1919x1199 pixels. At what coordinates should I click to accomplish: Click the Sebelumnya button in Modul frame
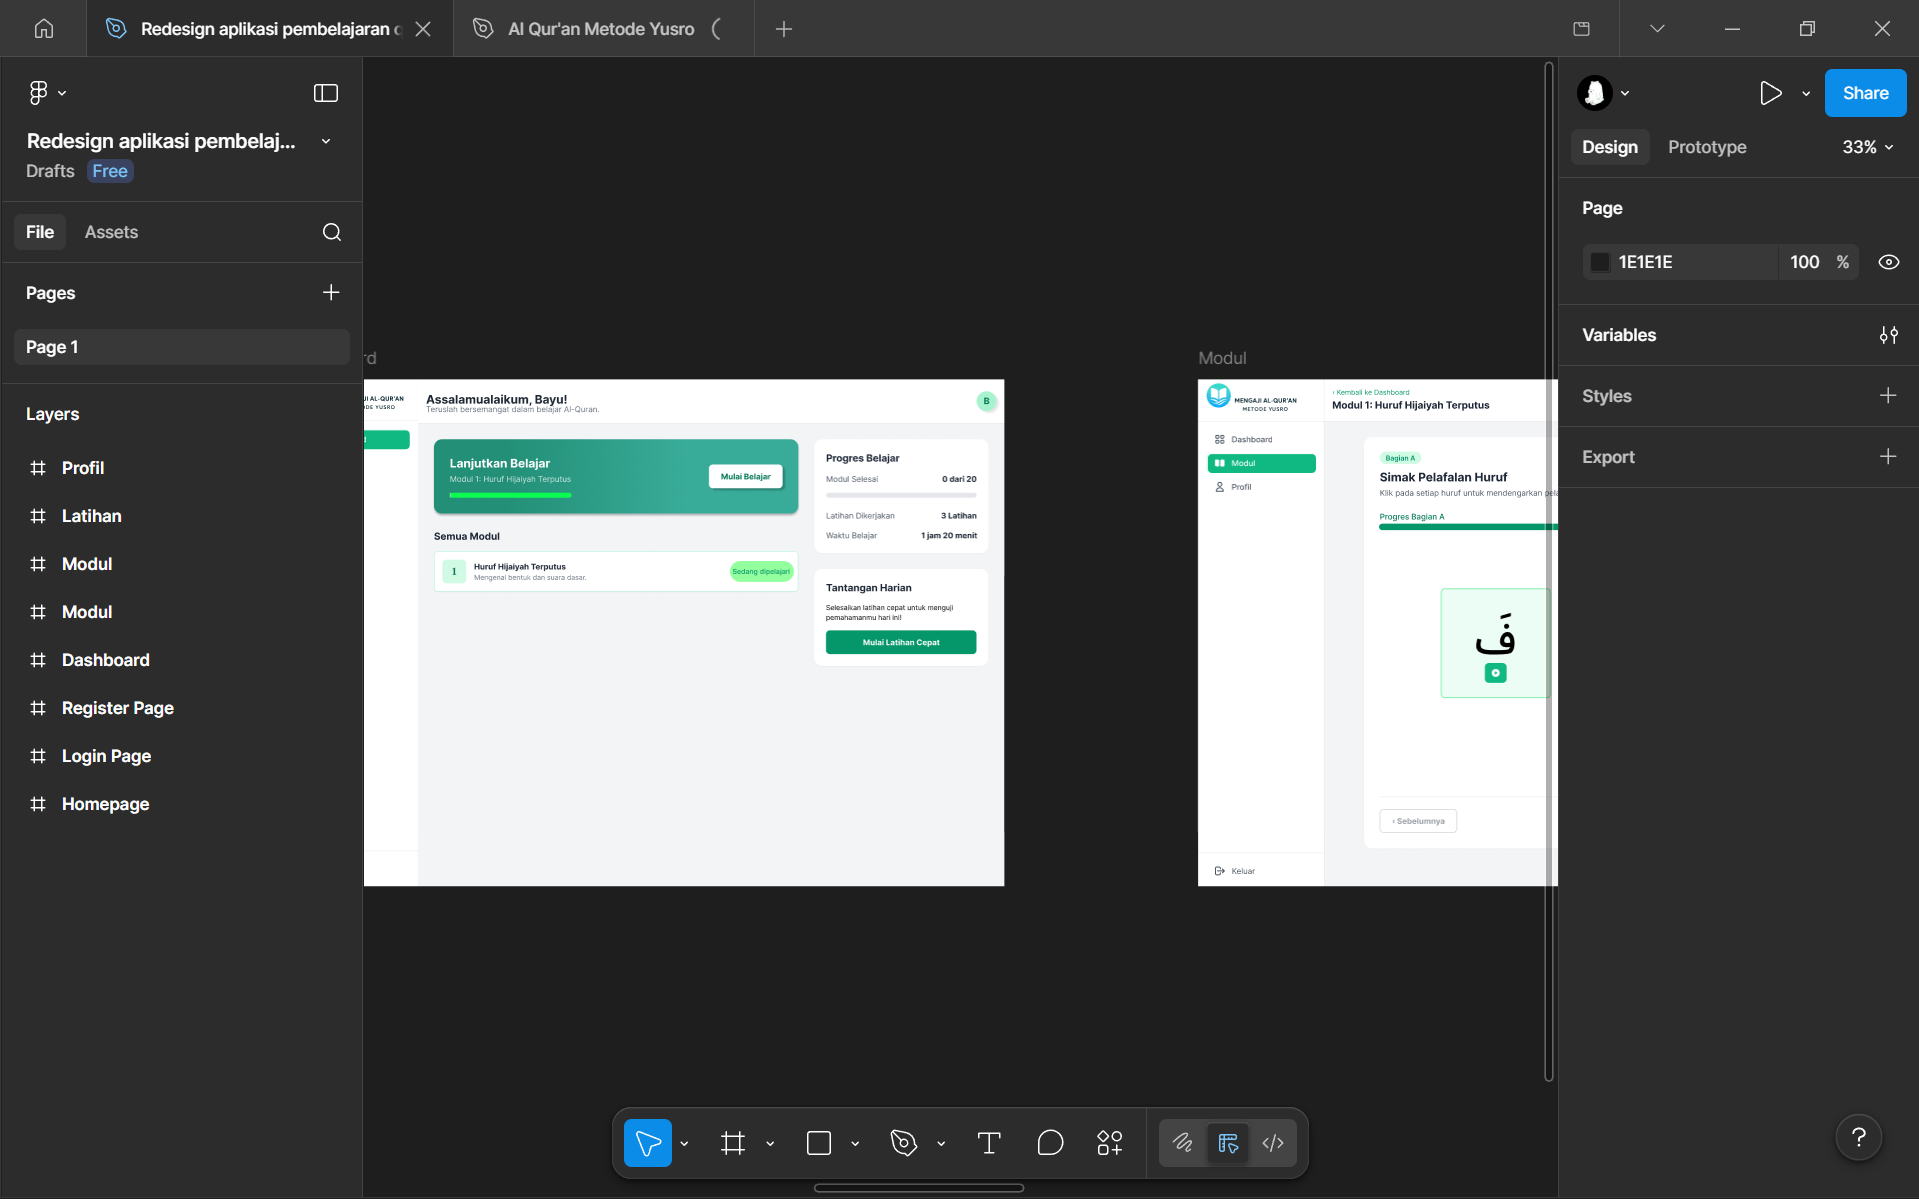[1418, 821]
